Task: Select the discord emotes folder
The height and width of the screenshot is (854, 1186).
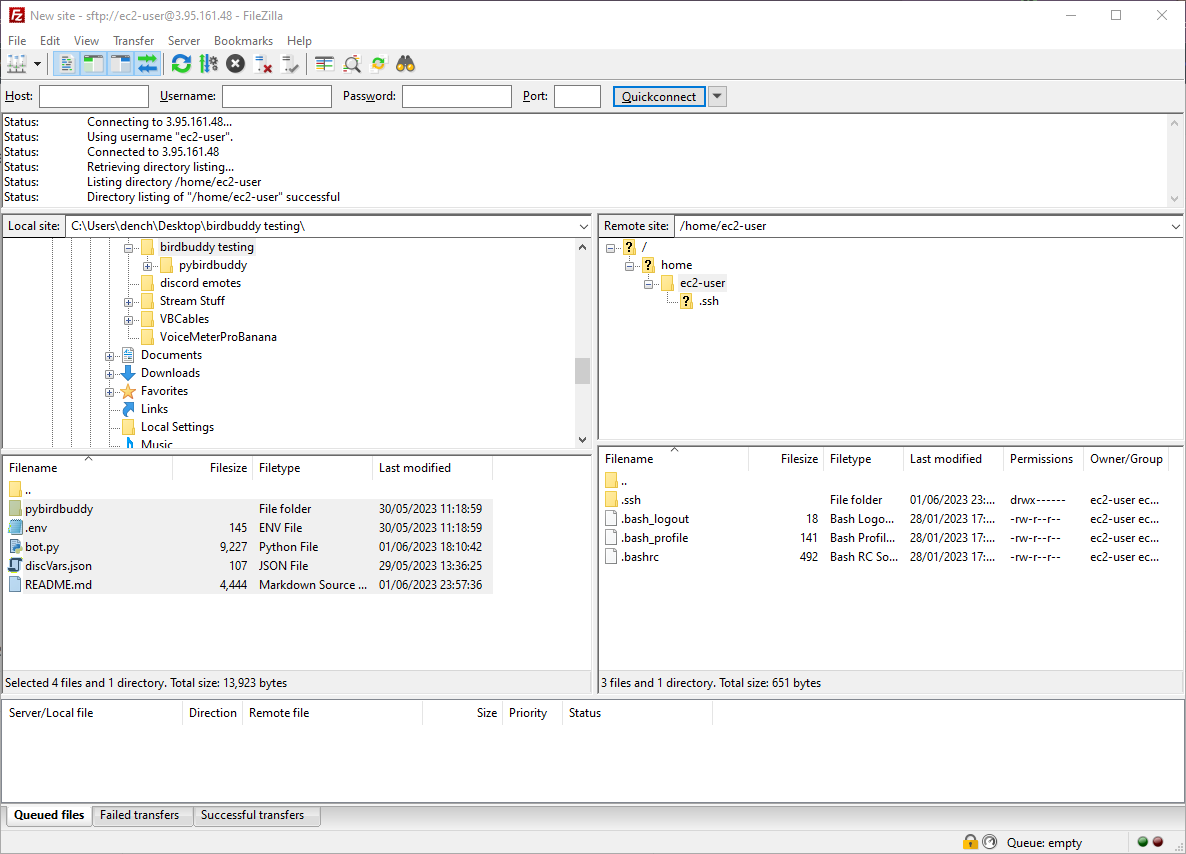Action: coord(200,283)
